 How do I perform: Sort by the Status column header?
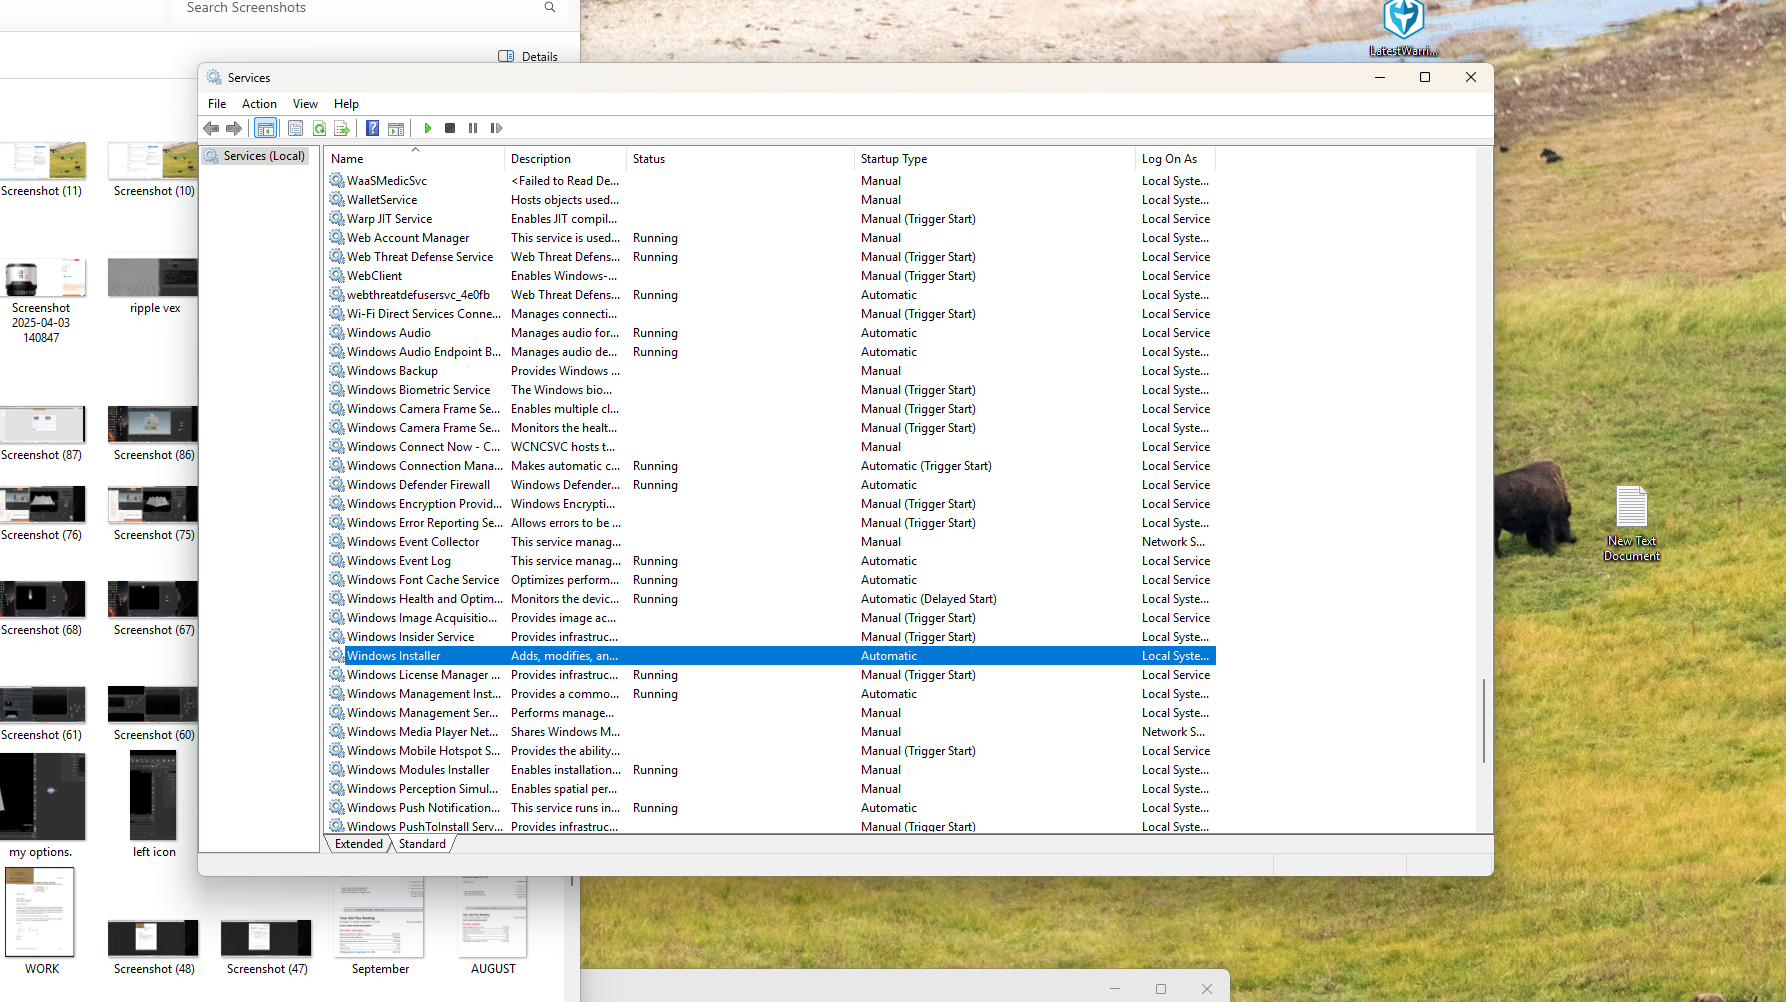pyautogui.click(x=741, y=159)
